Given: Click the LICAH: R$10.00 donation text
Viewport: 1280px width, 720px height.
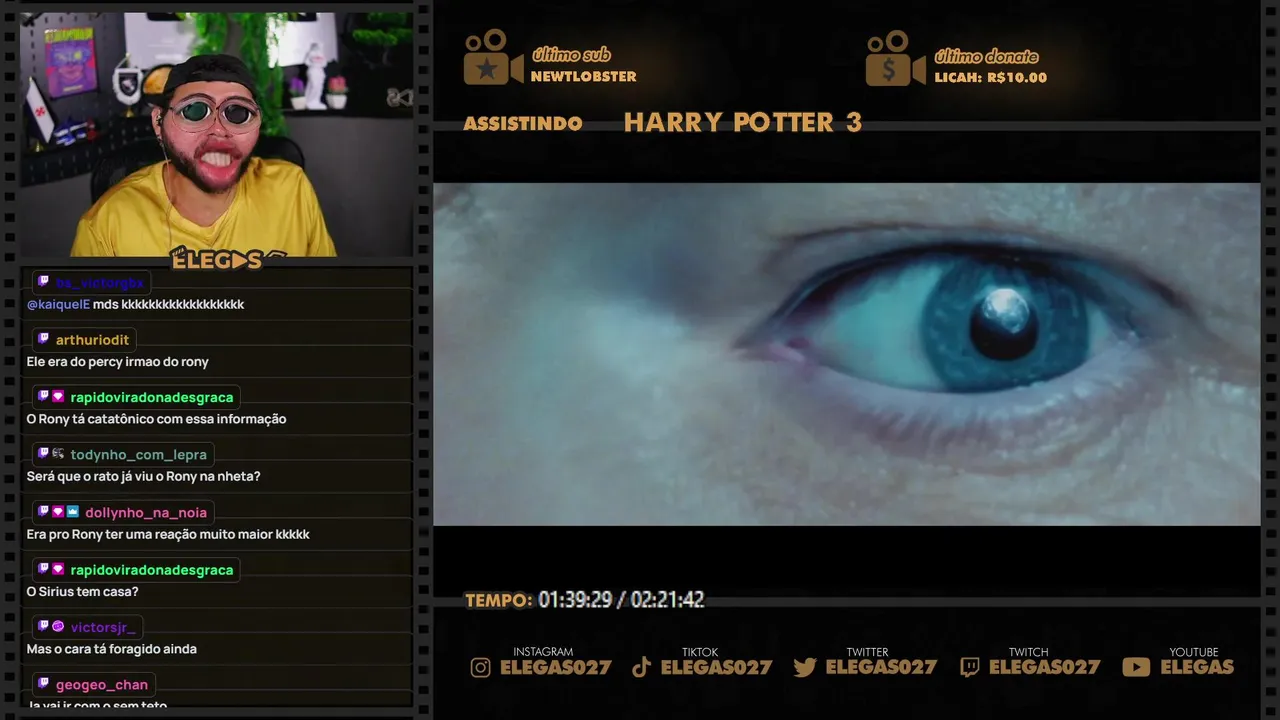Looking at the screenshot, I should (991, 78).
